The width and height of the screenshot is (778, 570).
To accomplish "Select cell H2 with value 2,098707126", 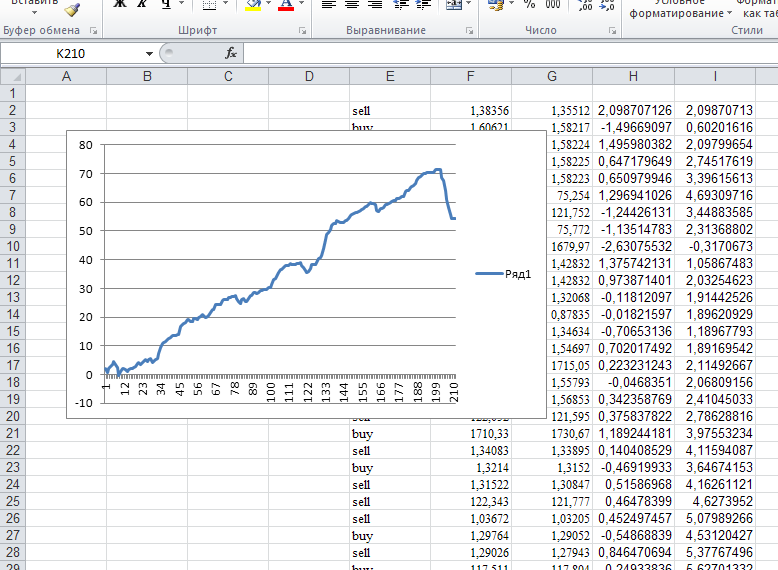I will coord(633,110).
